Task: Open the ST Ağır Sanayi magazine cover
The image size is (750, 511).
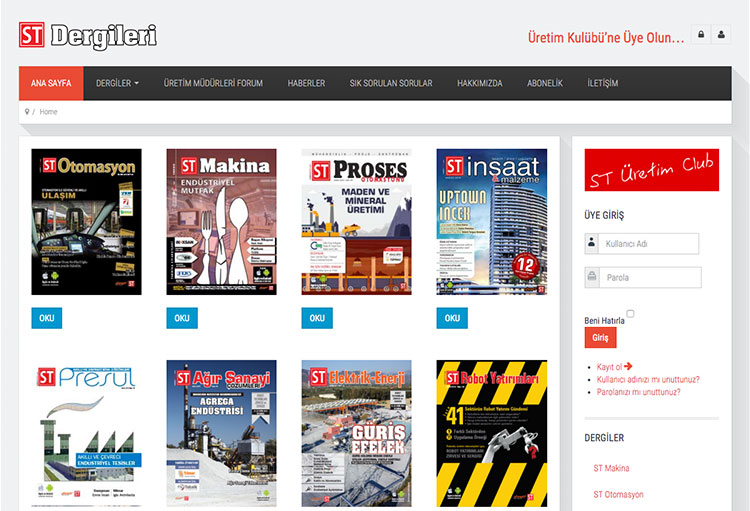Action: (221, 433)
